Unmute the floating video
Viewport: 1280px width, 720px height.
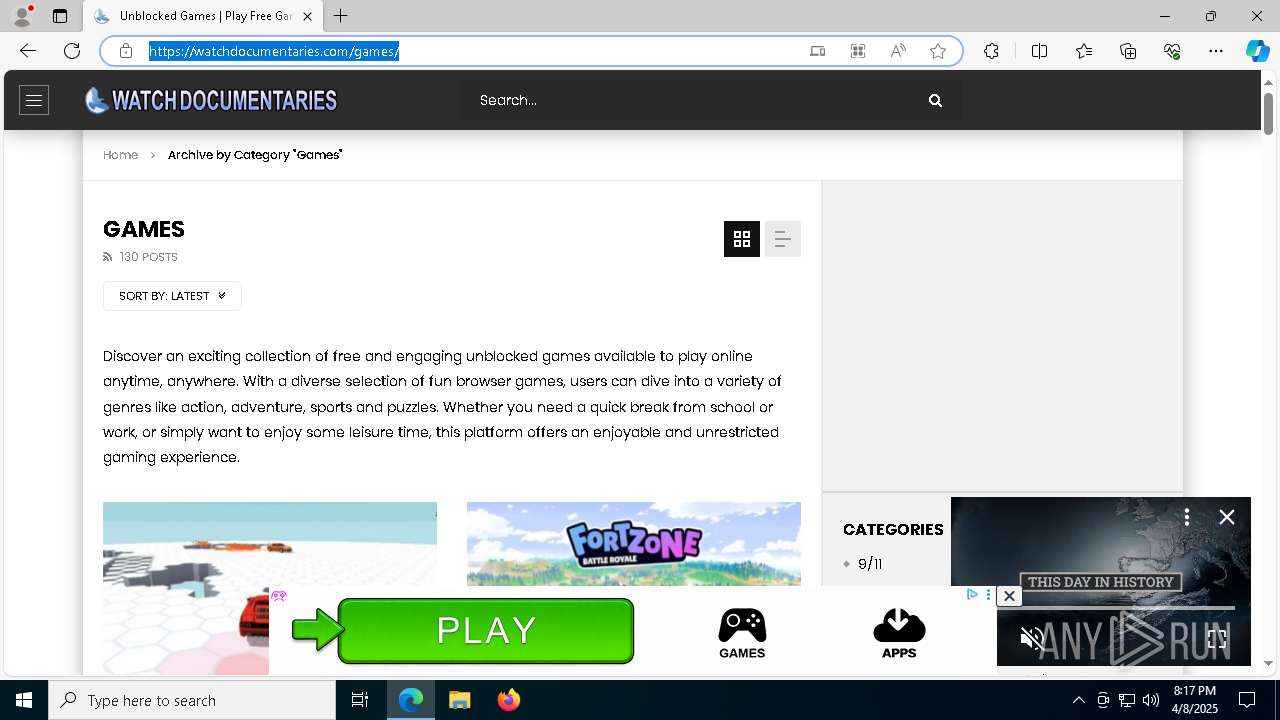1031,639
